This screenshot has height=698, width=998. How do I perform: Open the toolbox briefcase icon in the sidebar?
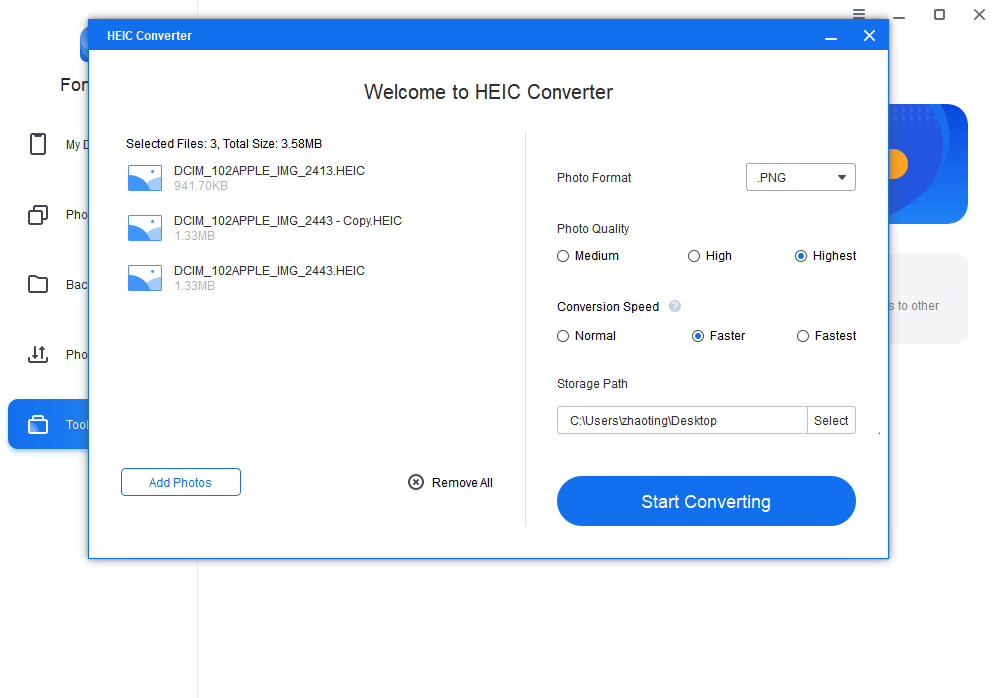[38, 424]
